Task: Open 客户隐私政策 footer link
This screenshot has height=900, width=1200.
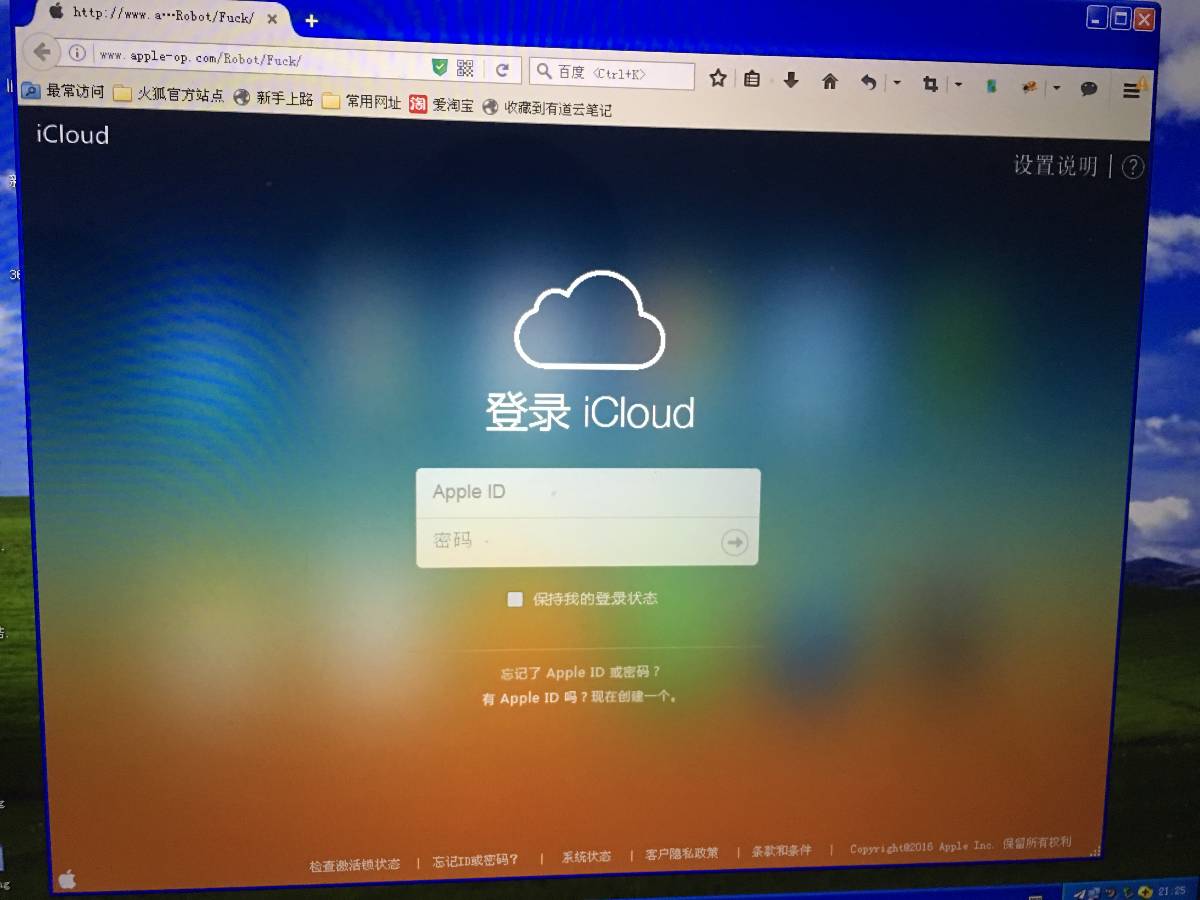Action: pos(682,854)
